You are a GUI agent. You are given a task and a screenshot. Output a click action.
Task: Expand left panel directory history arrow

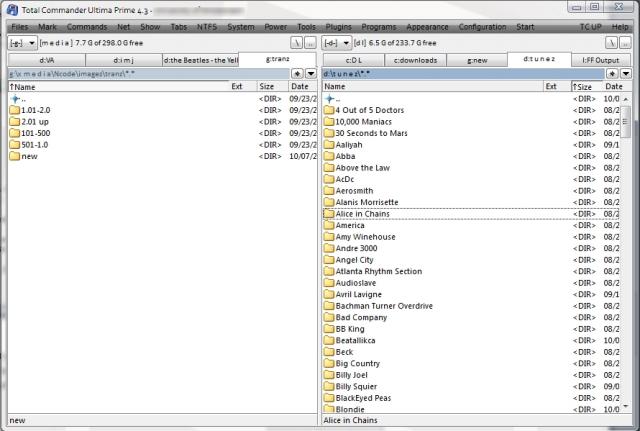[x=311, y=73]
